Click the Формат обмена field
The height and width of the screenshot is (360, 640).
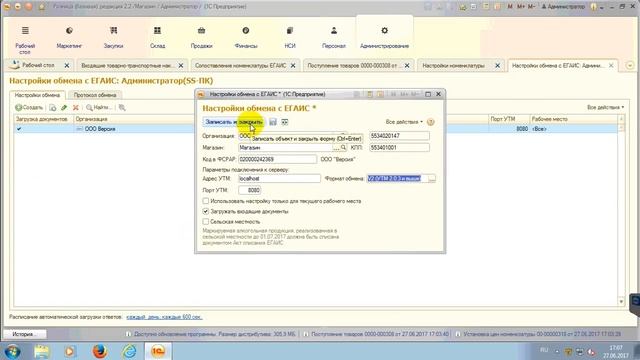point(397,179)
